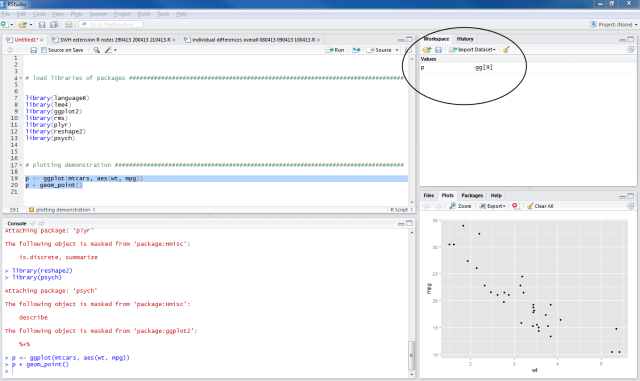Open the Build menu
The width and height of the screenshot is (640, 381).
coord(144,14)
